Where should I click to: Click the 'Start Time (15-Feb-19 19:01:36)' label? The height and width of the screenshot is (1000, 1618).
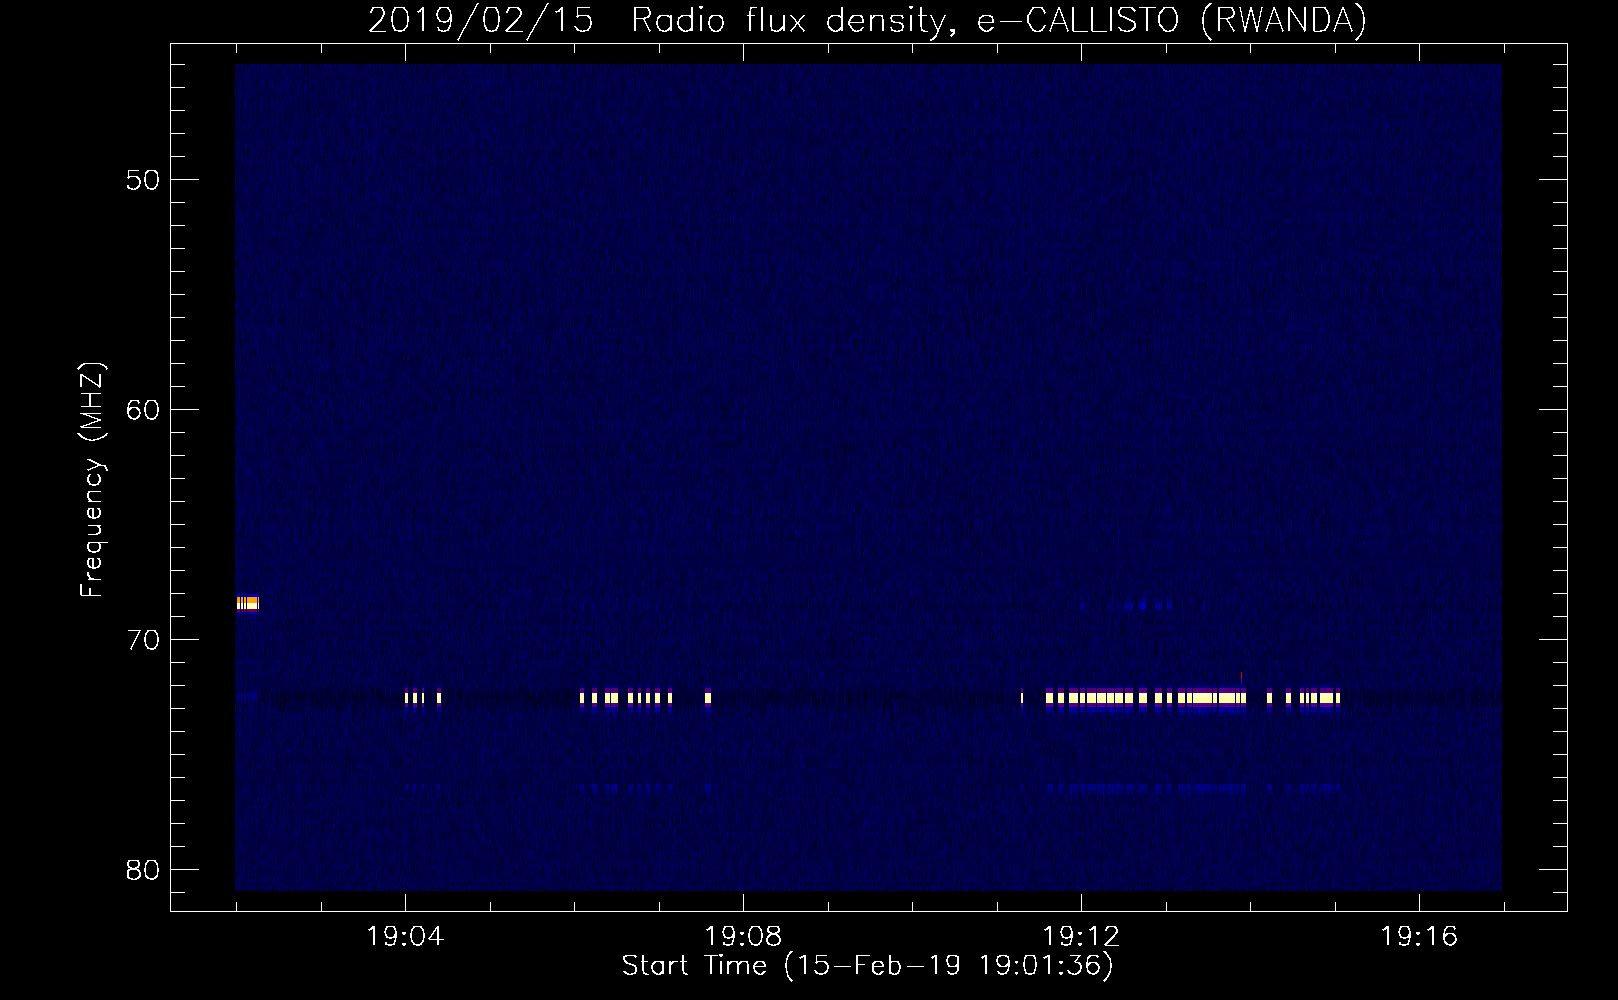pyautogui.click(x=867, y=965)
